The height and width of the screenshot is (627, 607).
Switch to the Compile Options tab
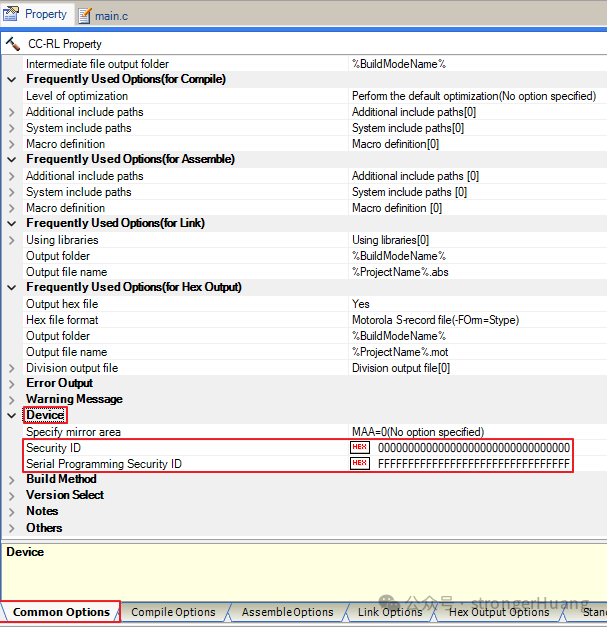point(173,612)
